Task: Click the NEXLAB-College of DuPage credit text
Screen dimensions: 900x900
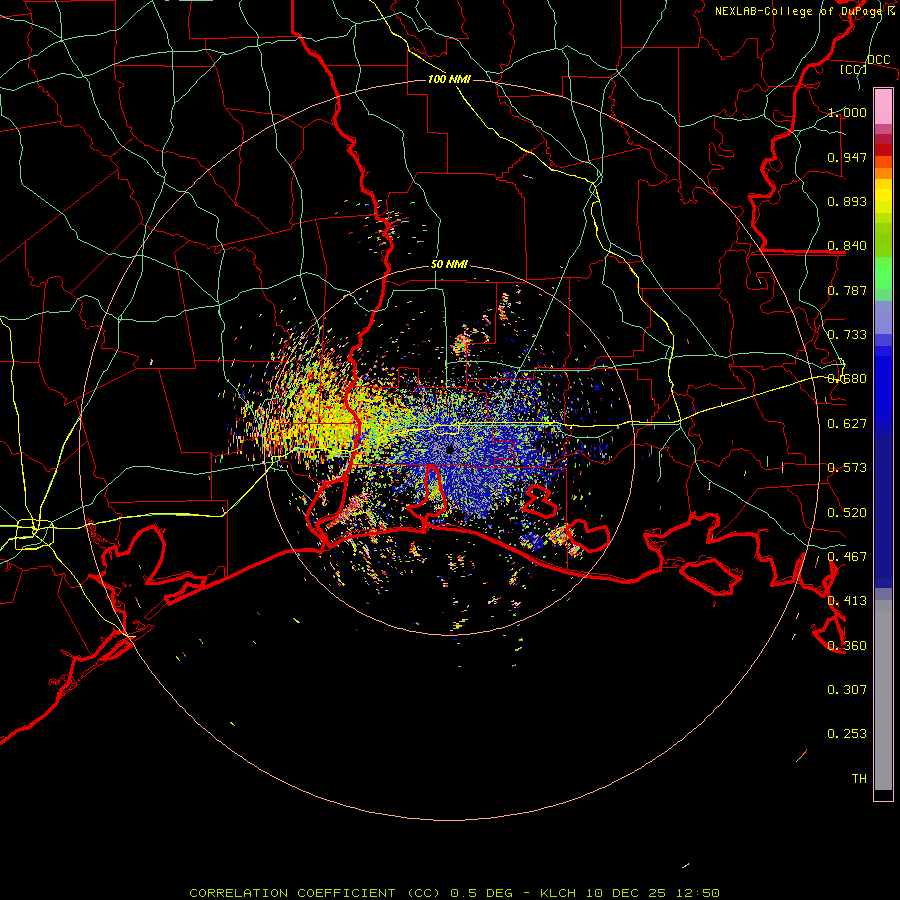Action: tap(805, 11)
